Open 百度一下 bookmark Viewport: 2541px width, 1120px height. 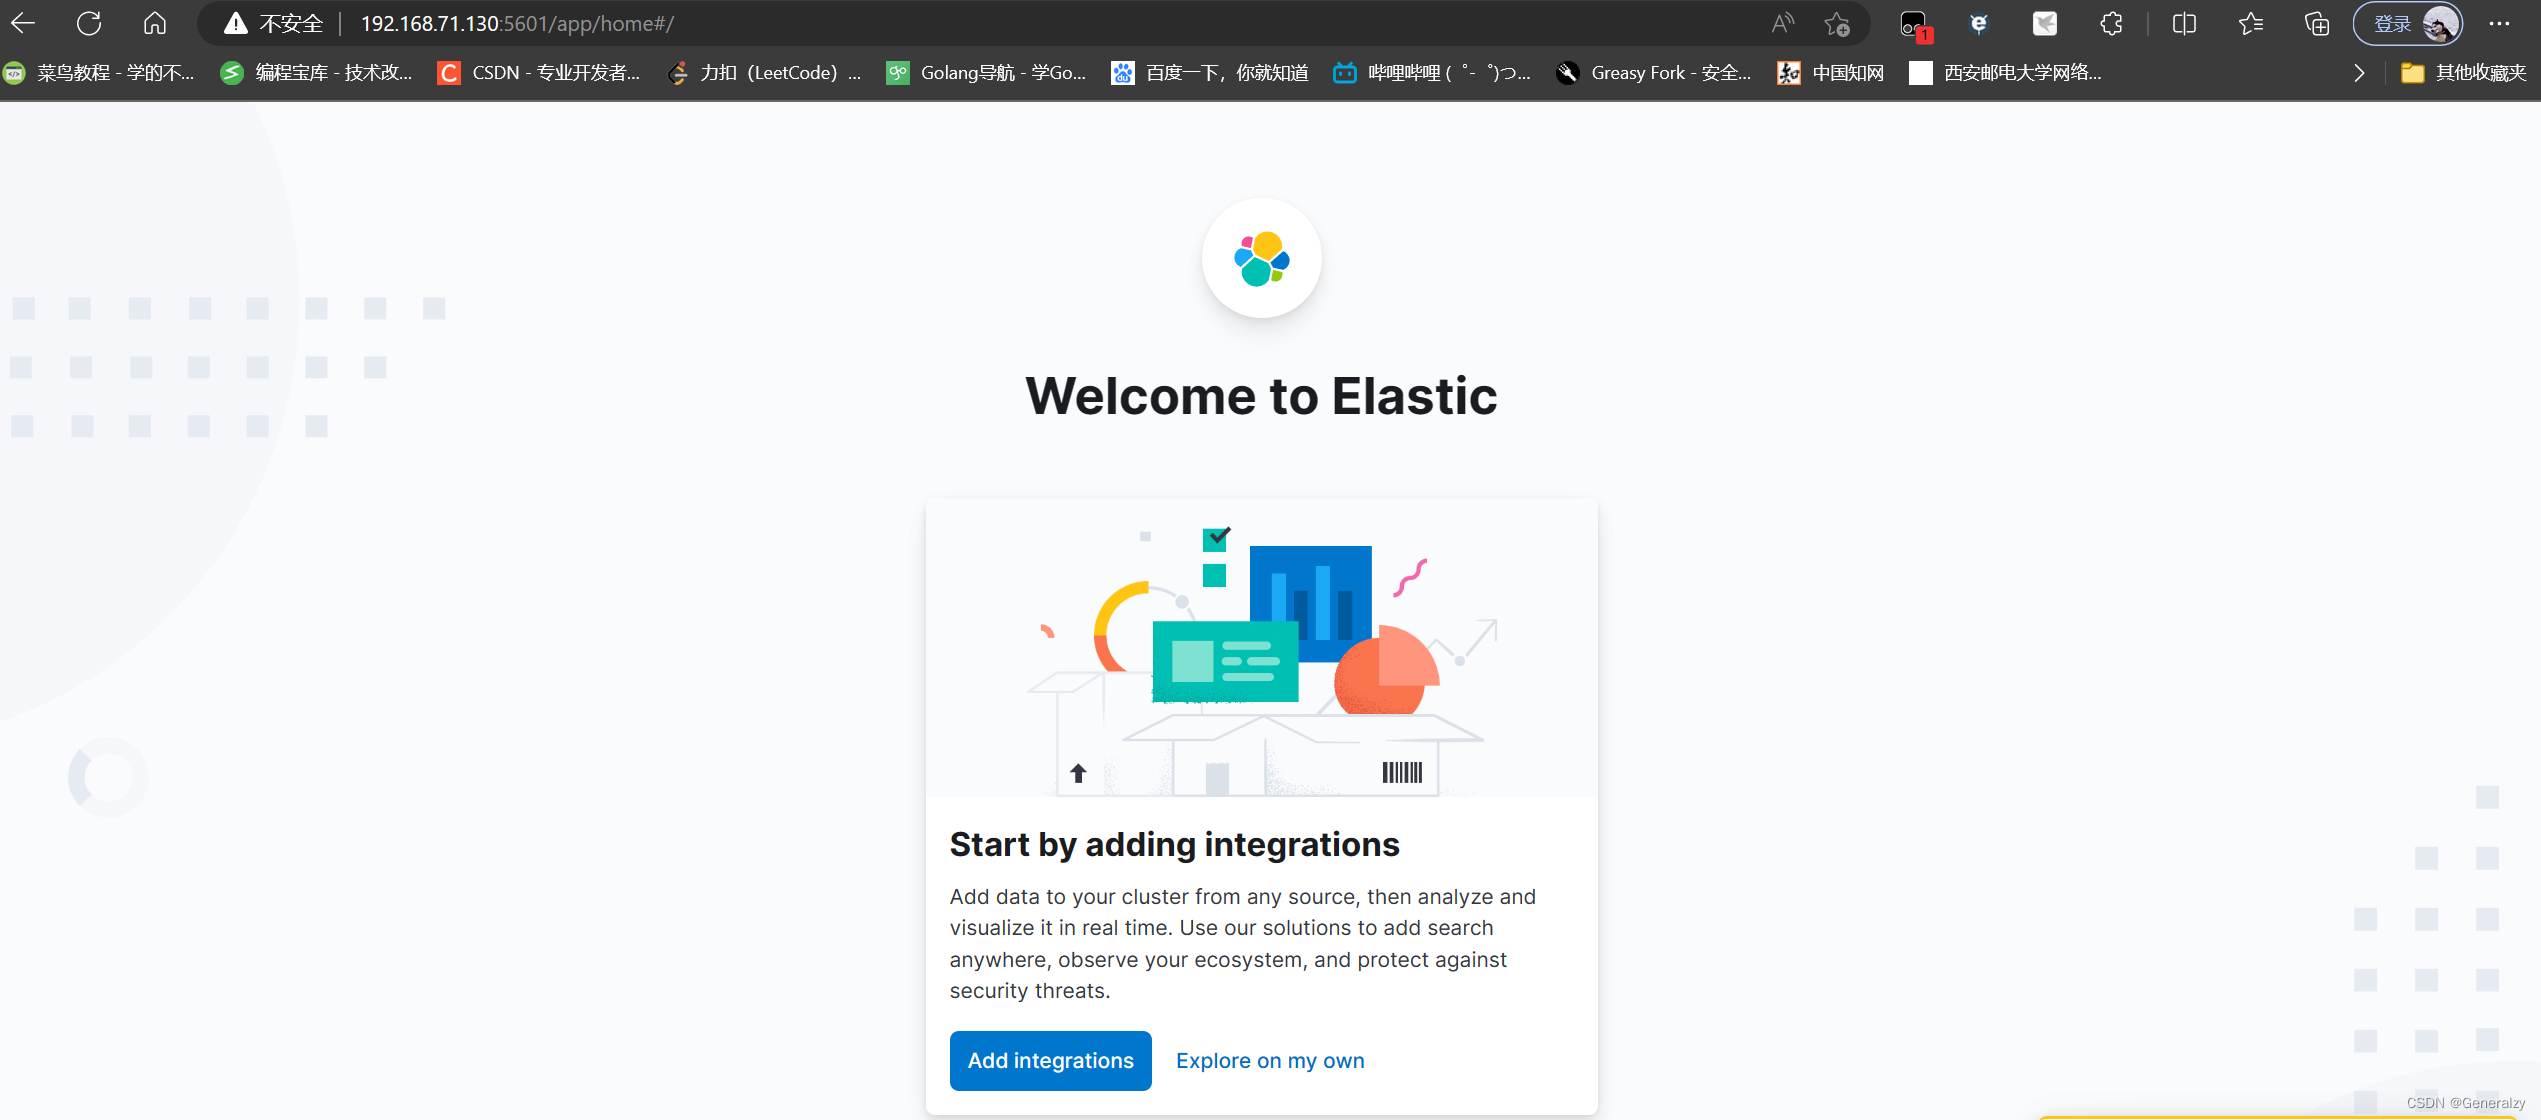pyautogui.click(x=1210, y=72)
